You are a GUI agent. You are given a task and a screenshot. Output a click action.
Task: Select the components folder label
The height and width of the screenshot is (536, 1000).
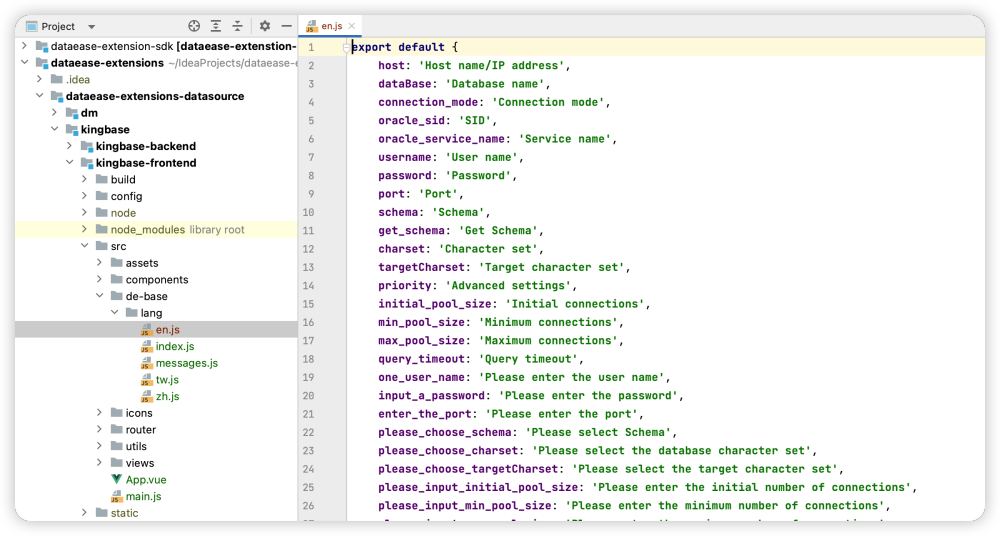157,279
